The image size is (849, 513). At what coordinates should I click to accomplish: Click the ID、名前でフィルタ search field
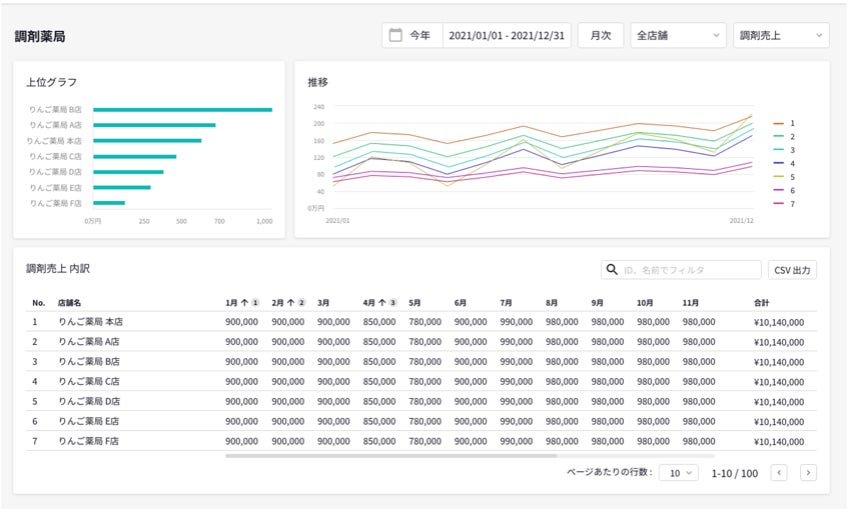[690, 270]
